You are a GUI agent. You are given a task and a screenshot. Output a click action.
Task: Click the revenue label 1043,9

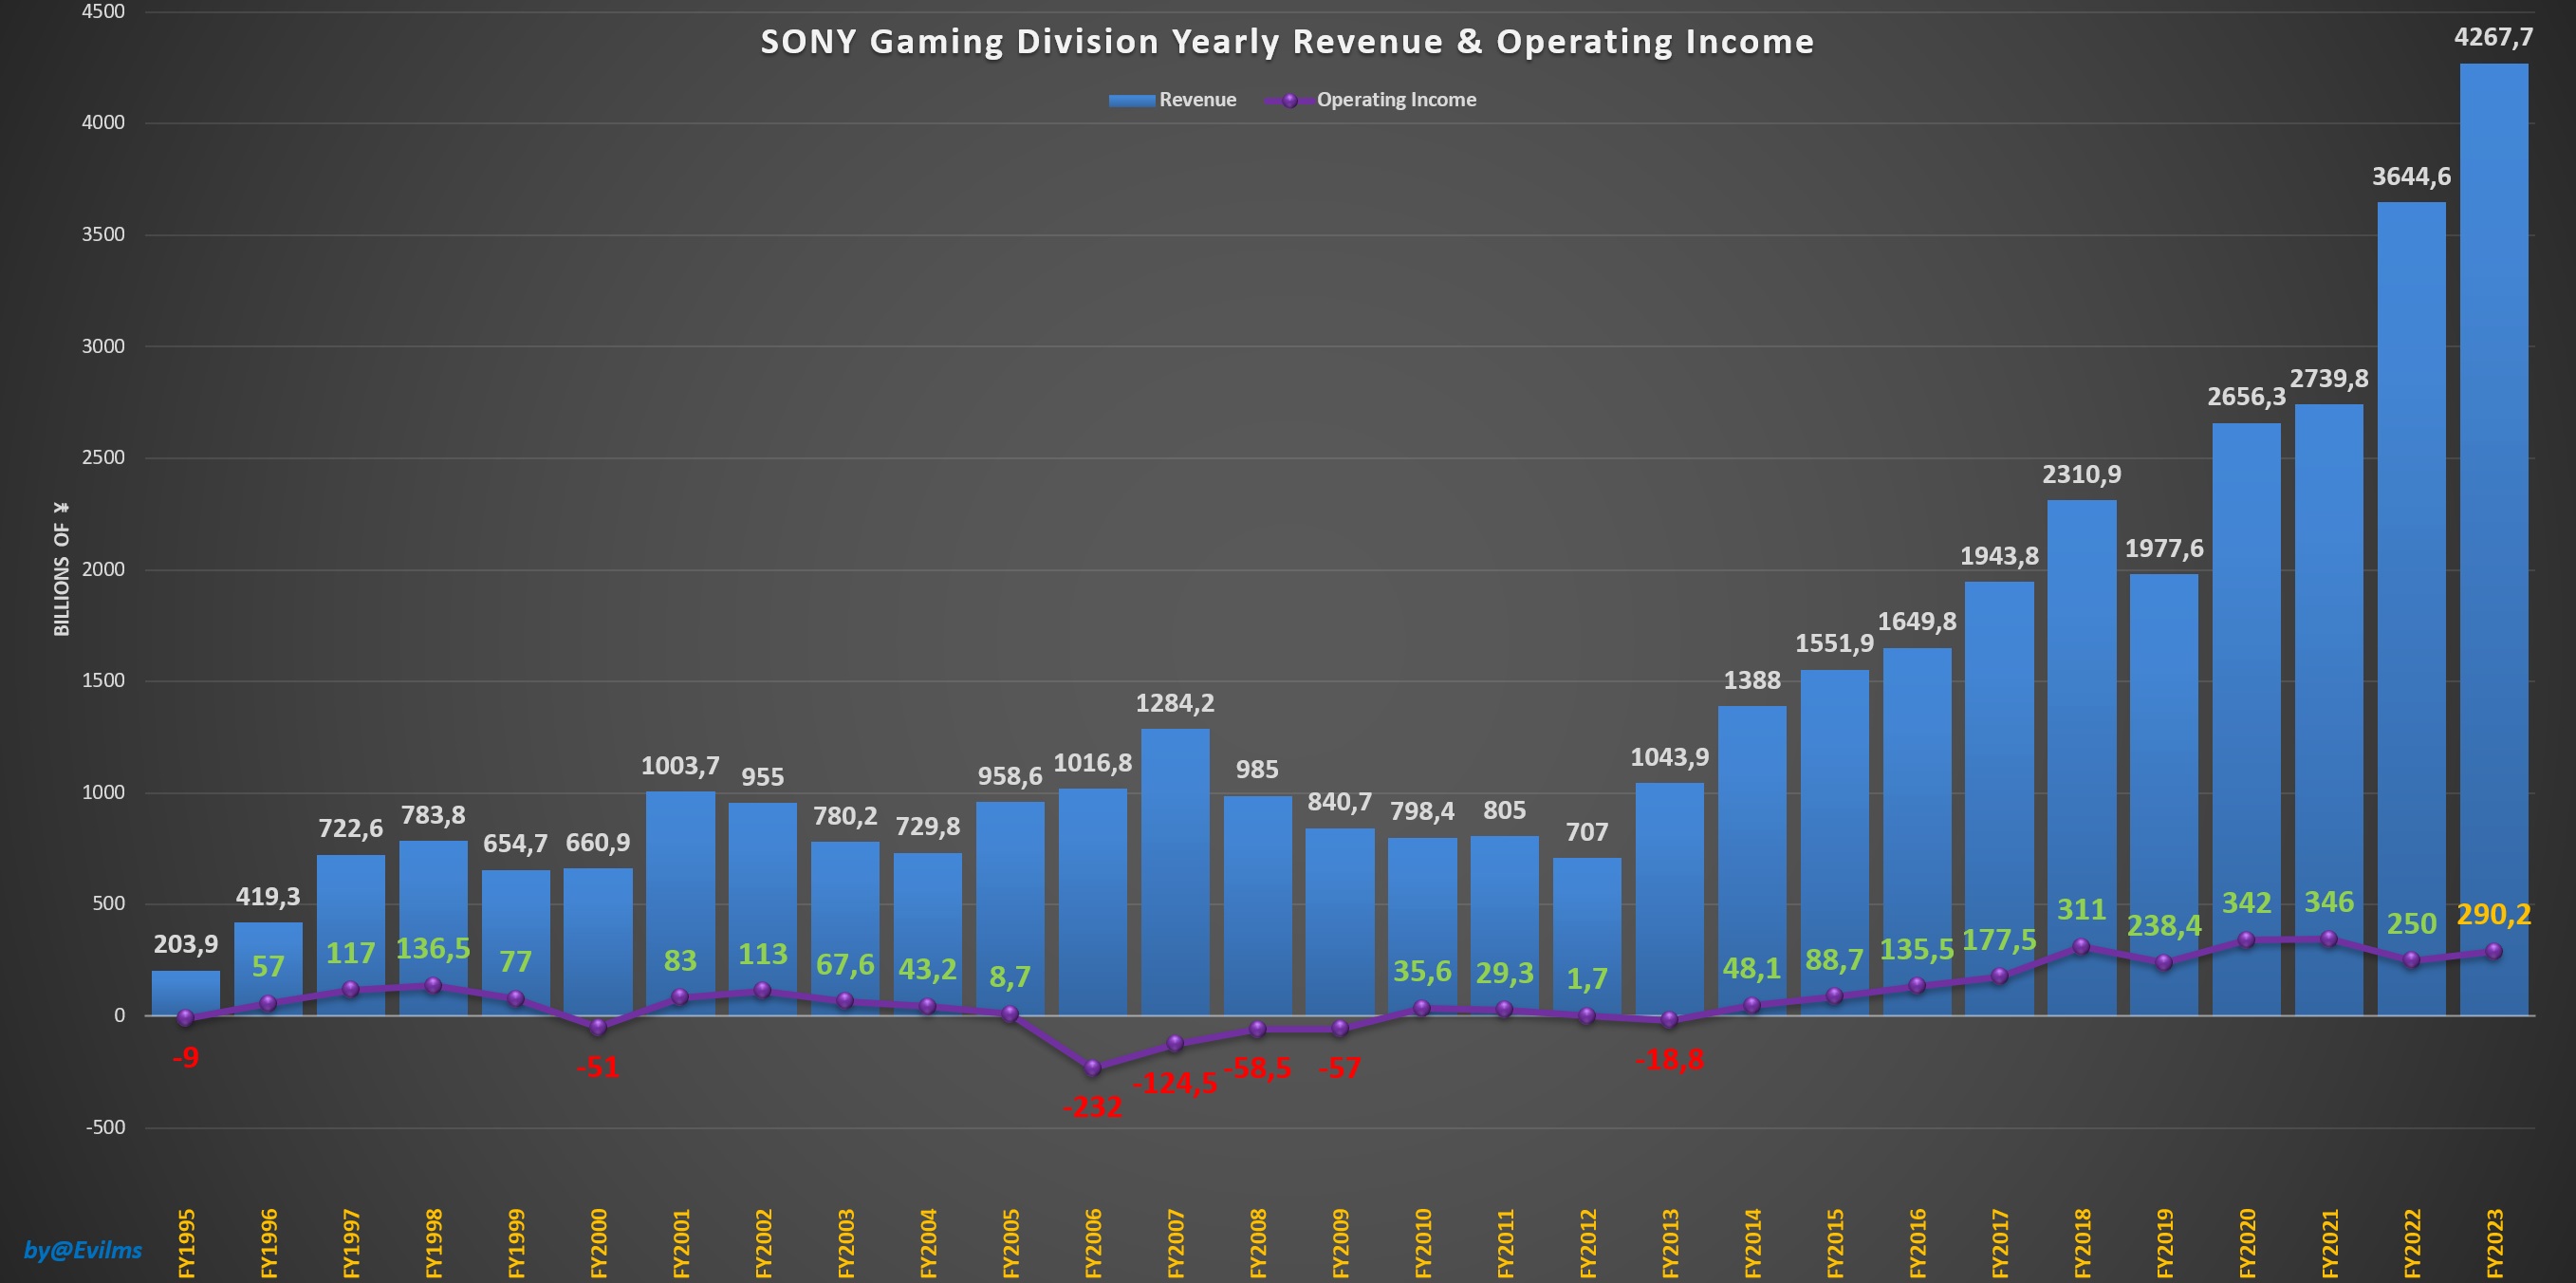point(1669,758)
